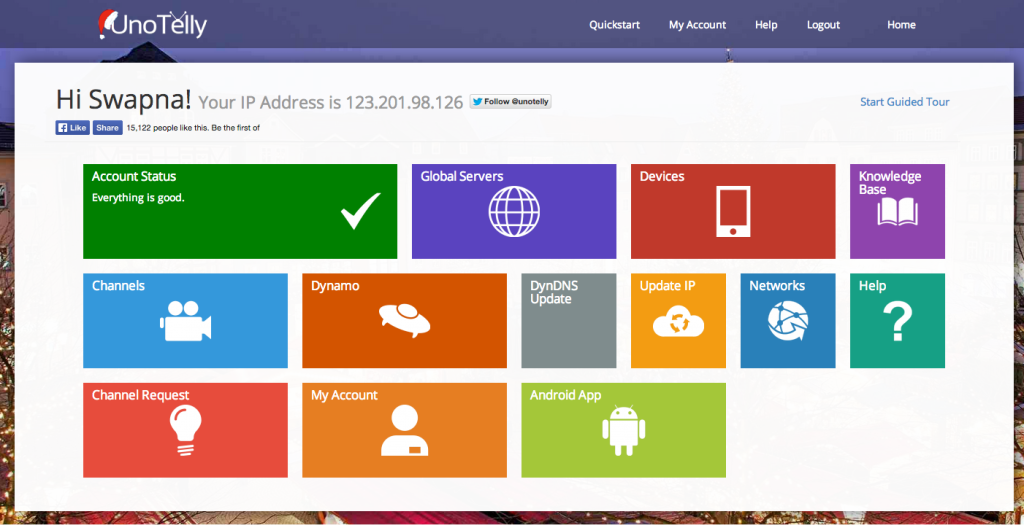Open the Android App robot icon
Image resolution: width=1024 pixels, height=525 pixels.
click(x=624, y=430)
